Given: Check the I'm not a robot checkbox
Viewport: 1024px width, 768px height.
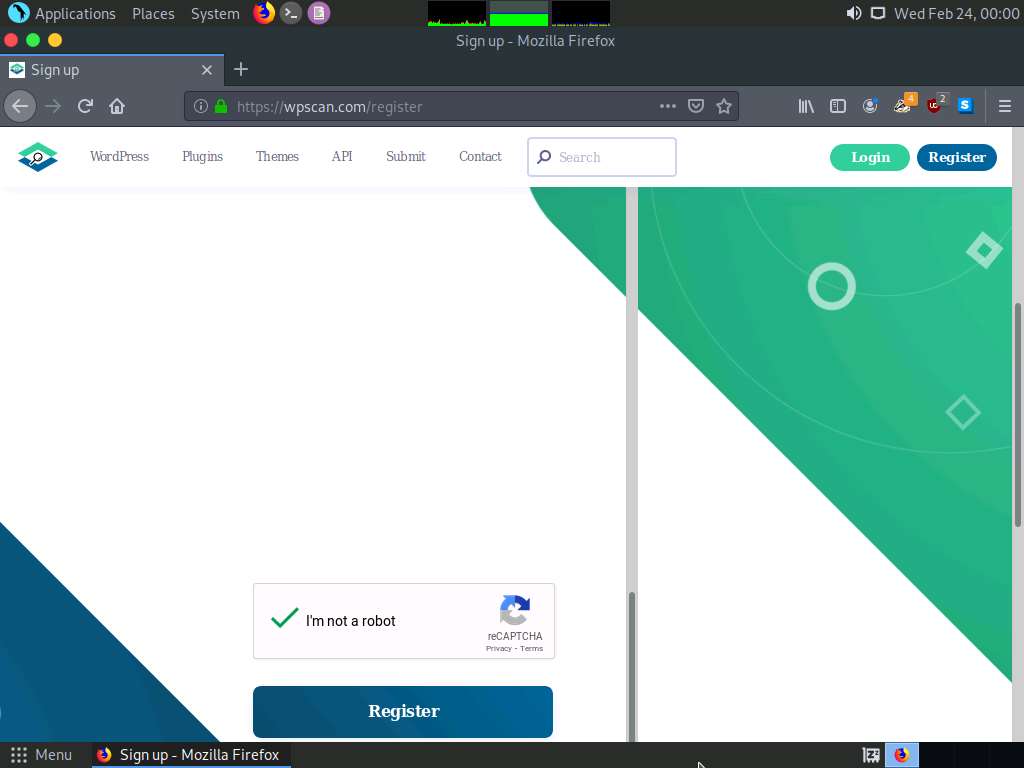Looking at the screenshot, I should pos(284,620).
